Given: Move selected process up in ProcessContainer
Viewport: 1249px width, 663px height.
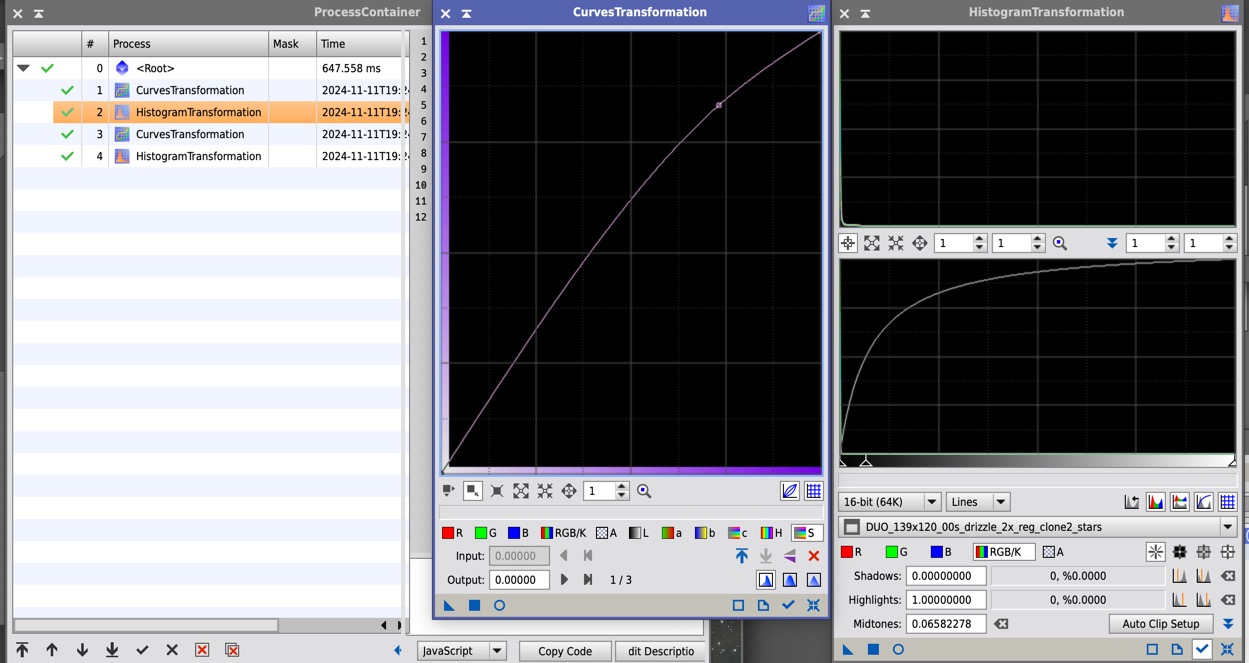Looking at the screenshot, I should 52,650.
